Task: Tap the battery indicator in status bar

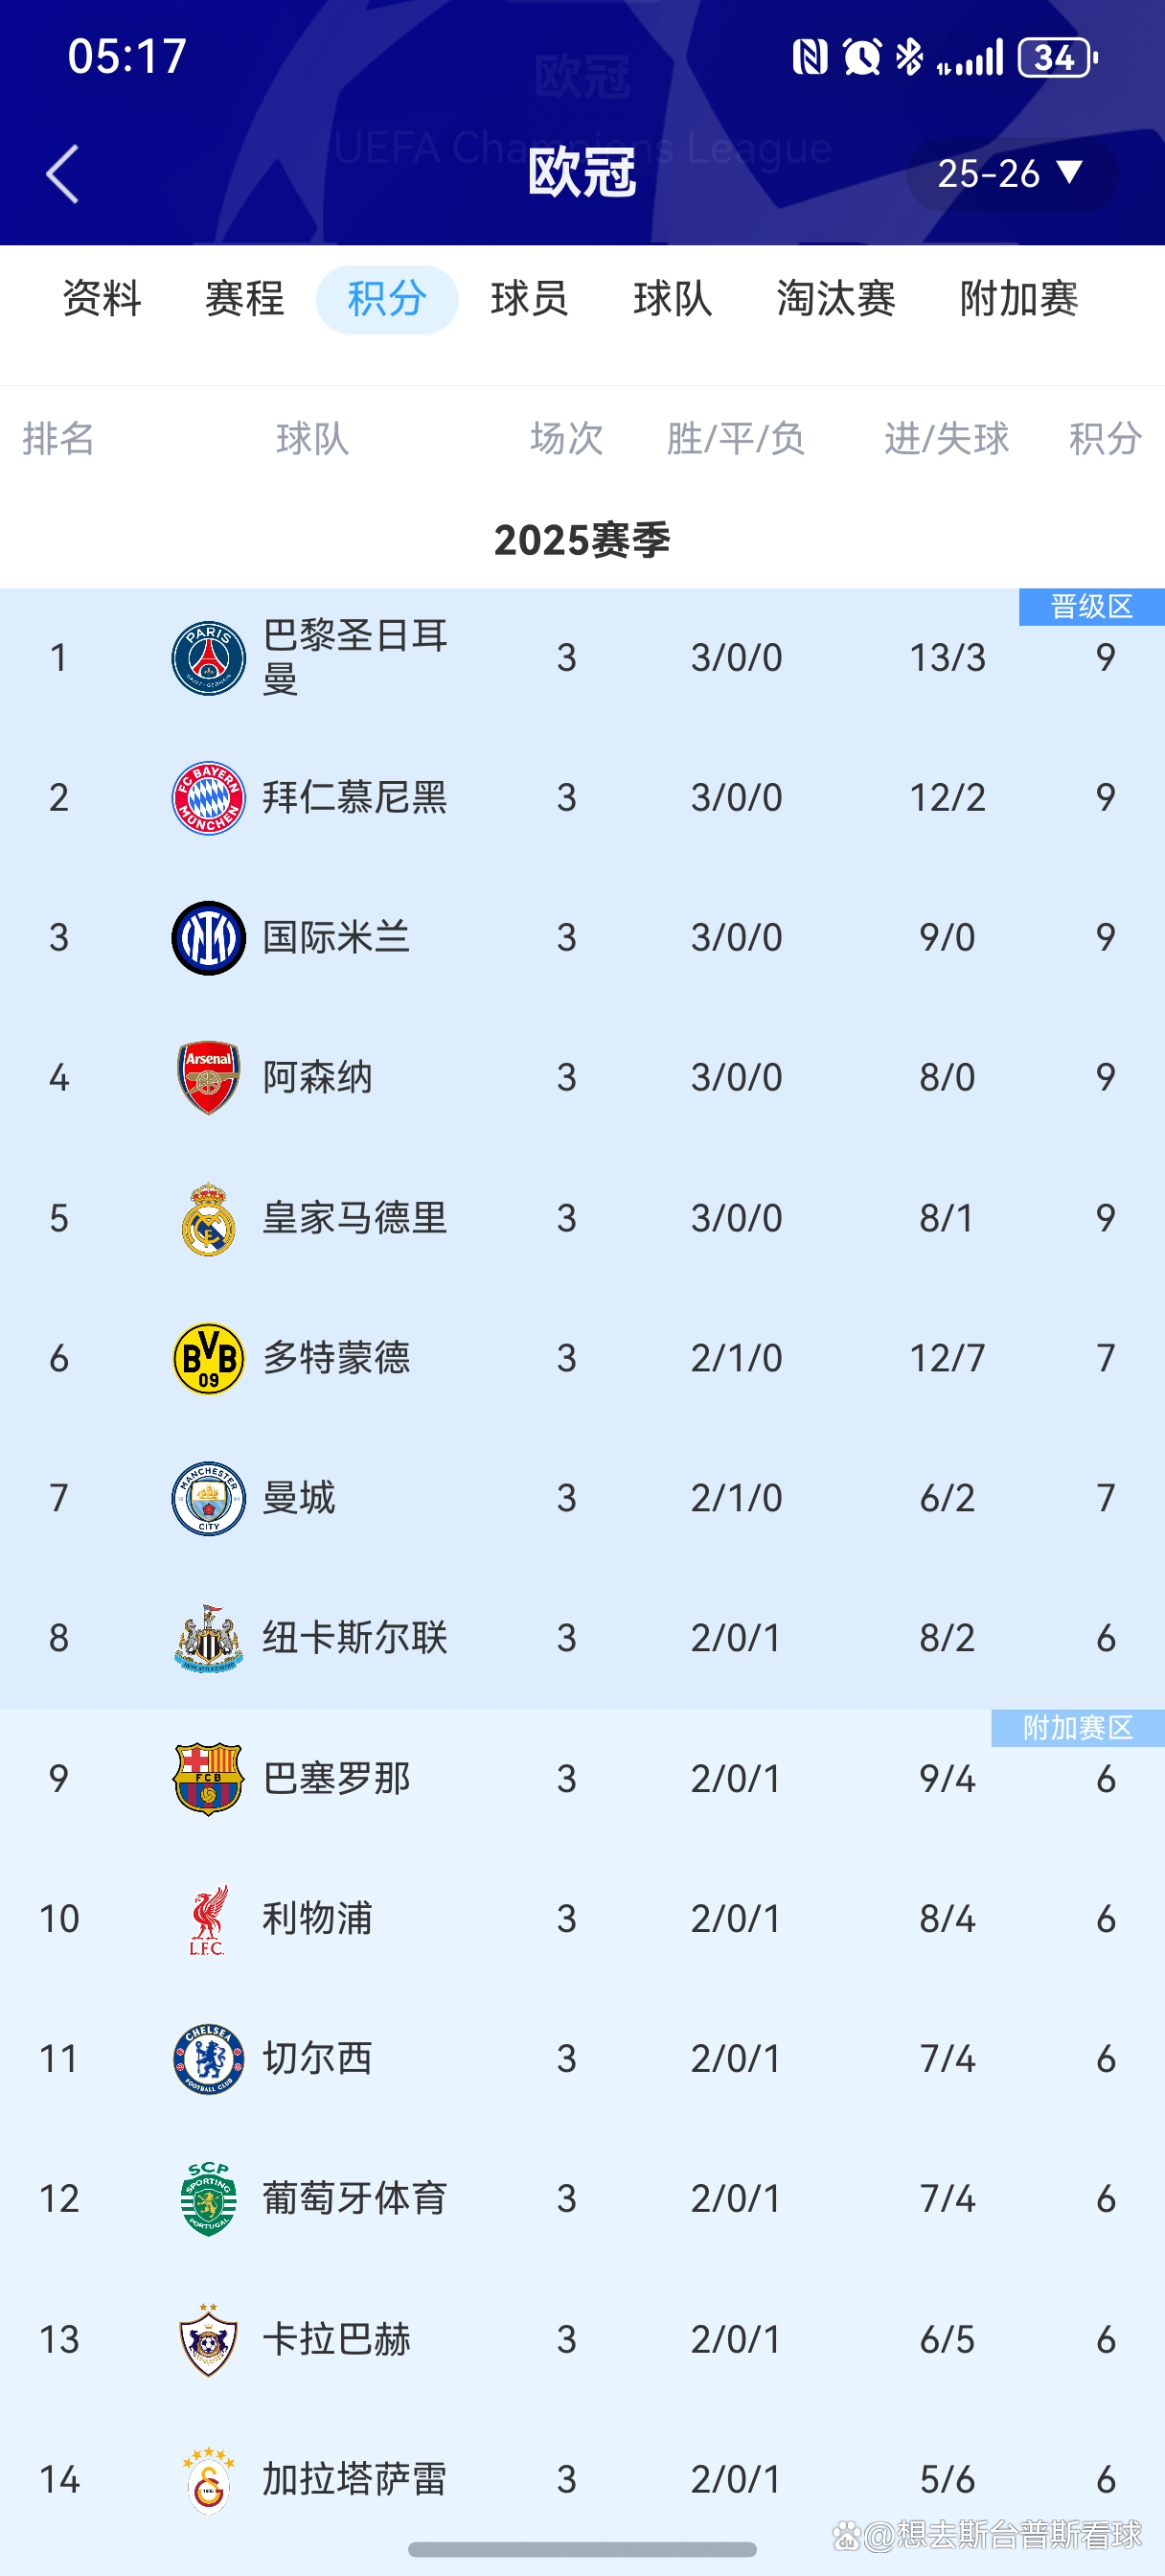Action: coord(1057,58)
